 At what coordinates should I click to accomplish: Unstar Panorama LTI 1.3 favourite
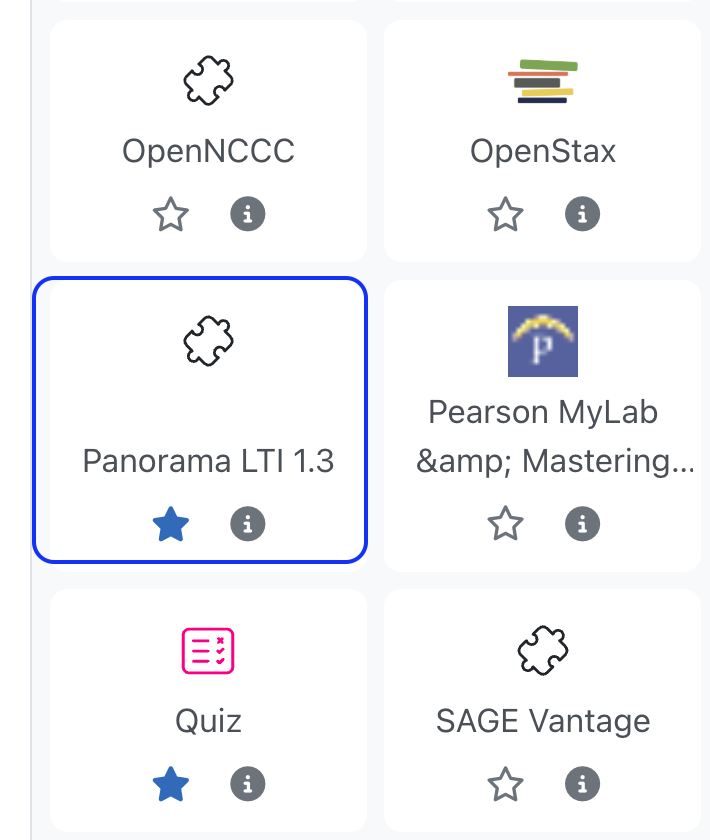pyautogui.click(x=171, y=524)
